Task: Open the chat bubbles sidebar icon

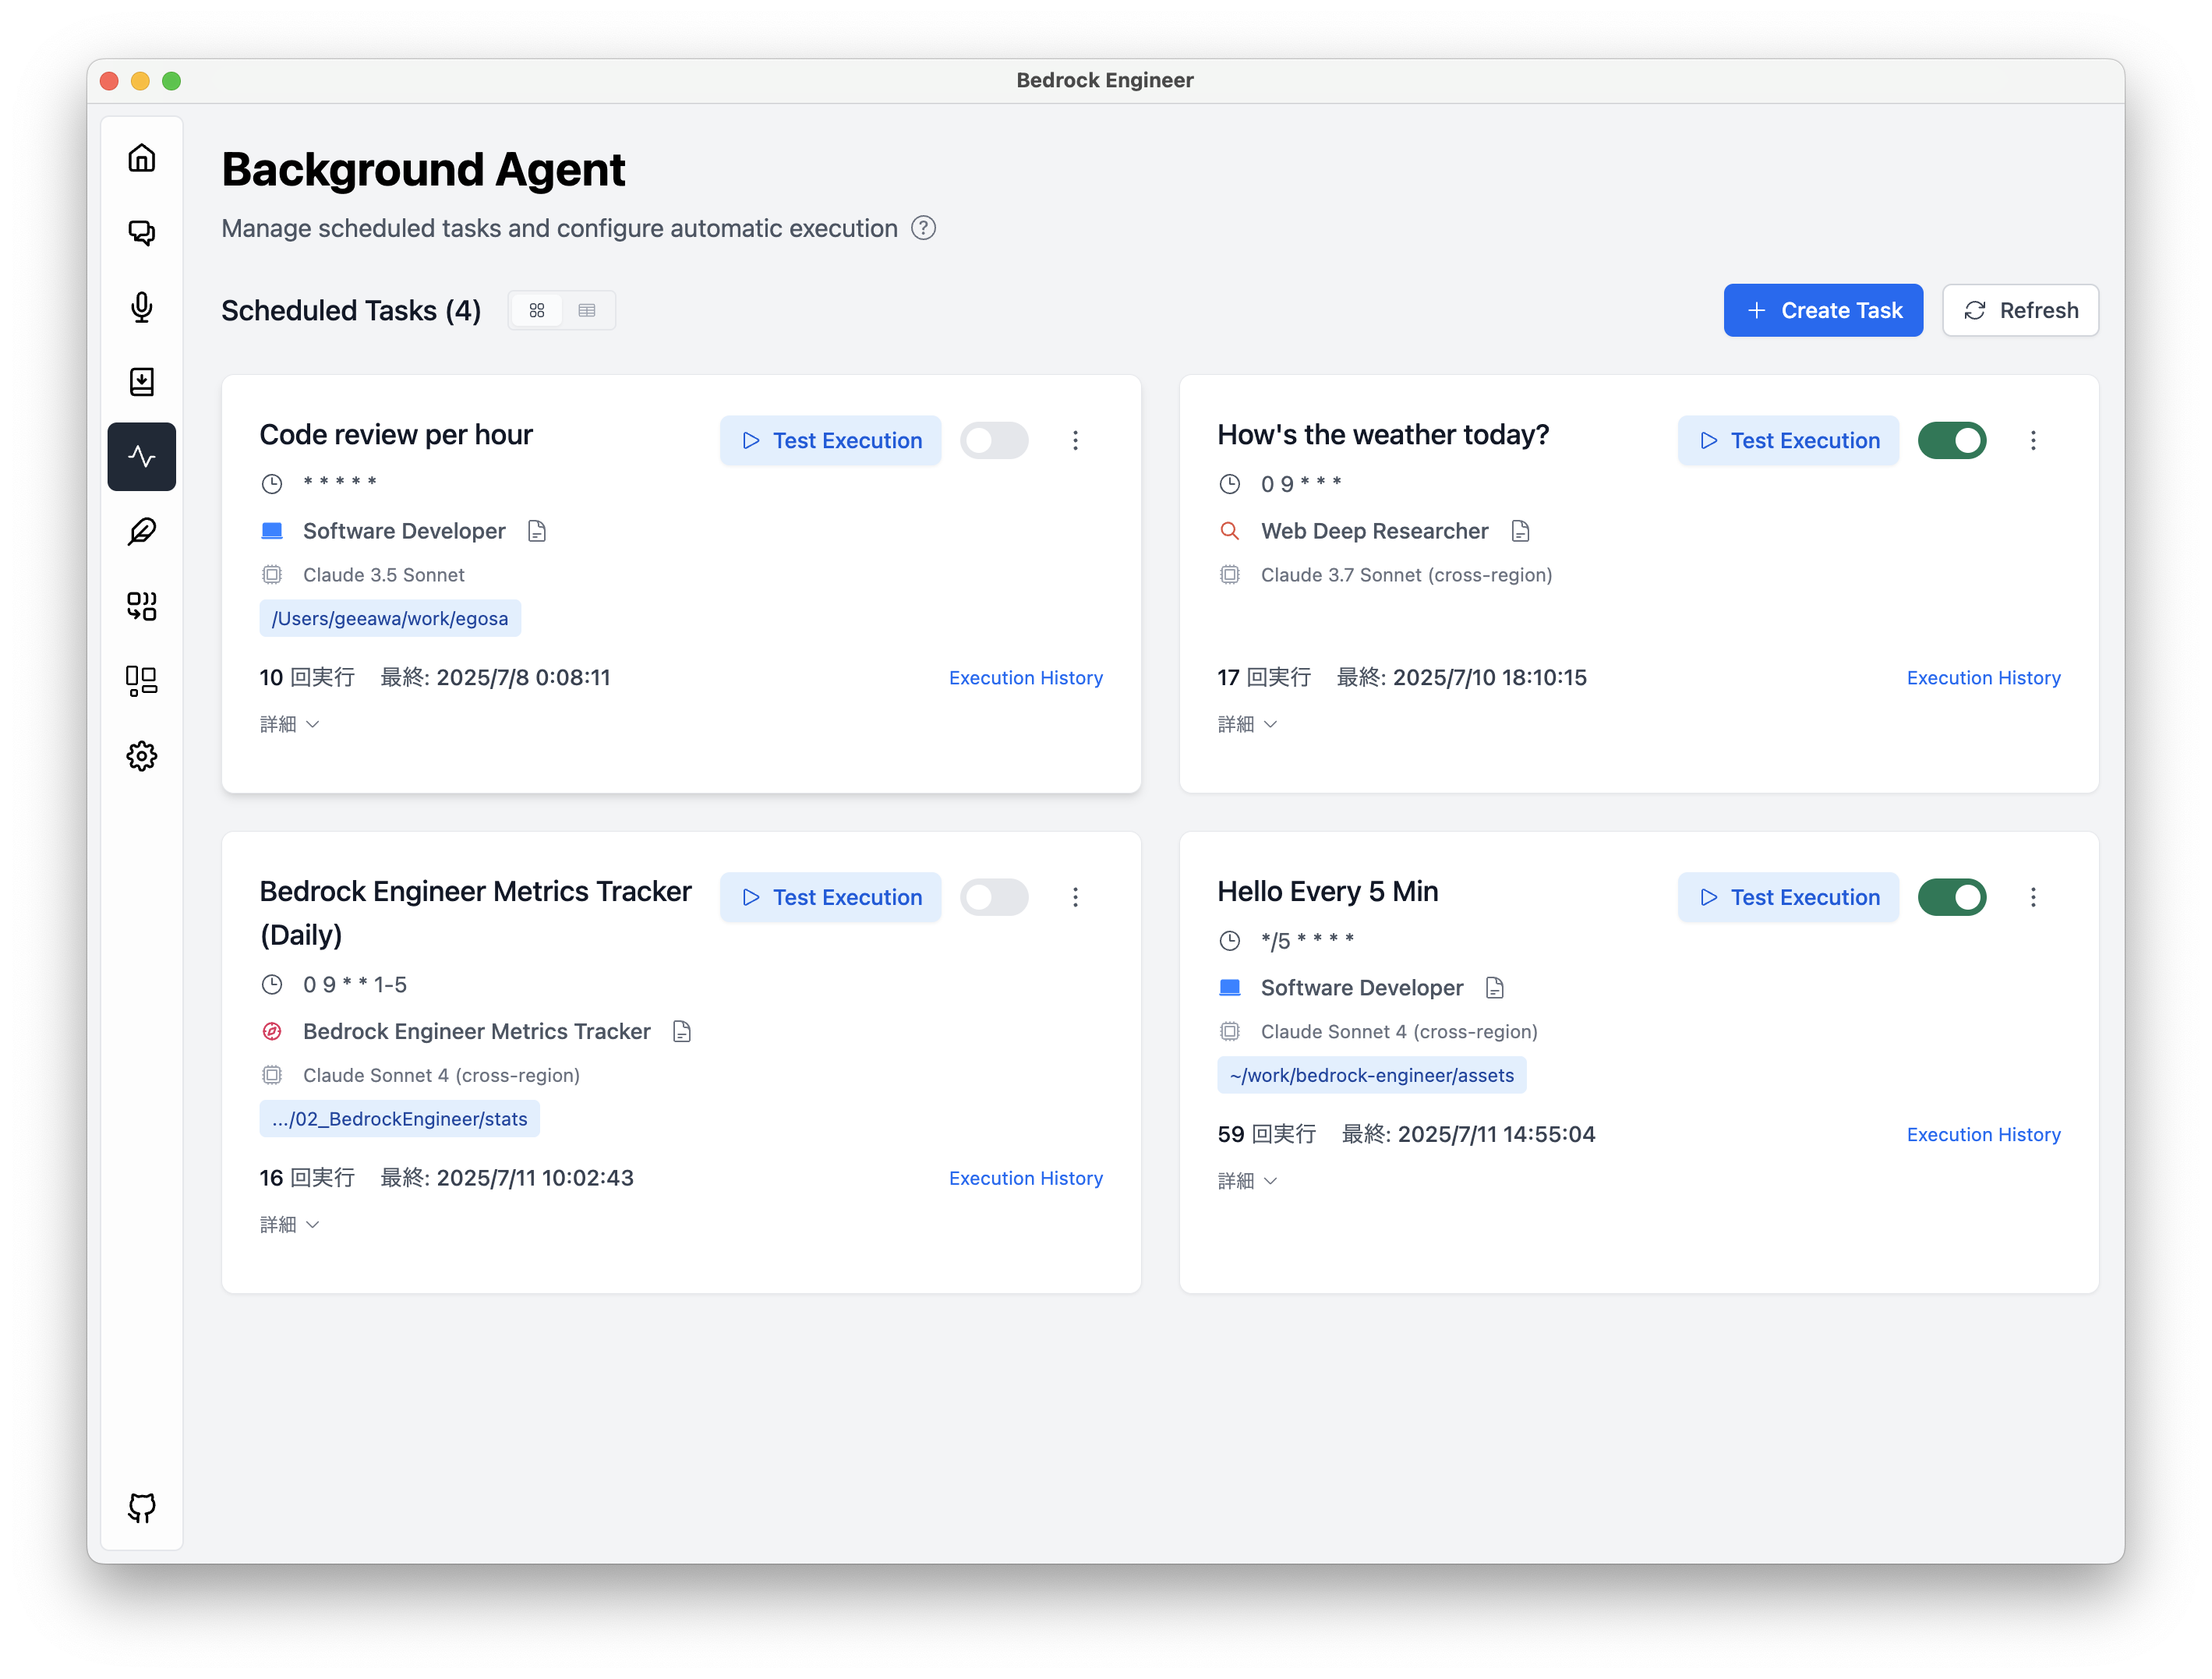Action: coord(141,233)
